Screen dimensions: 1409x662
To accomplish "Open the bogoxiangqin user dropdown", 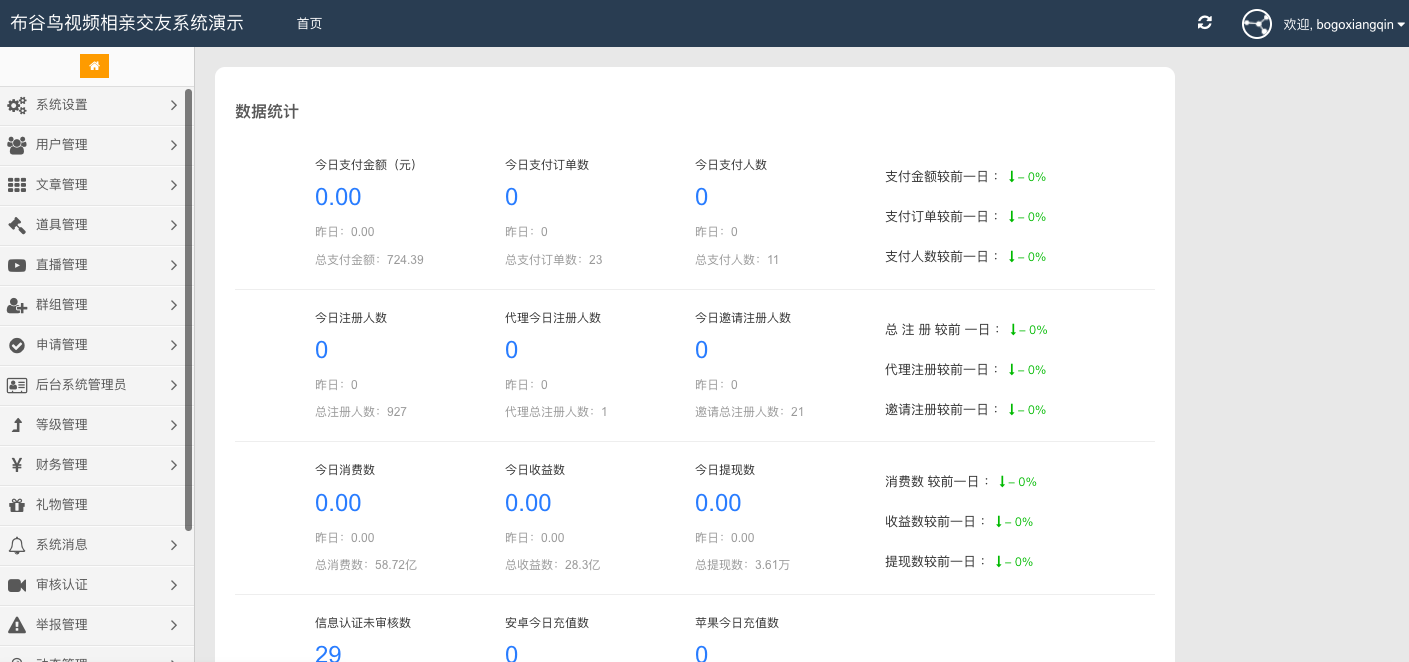I will tap(1343, 24).
